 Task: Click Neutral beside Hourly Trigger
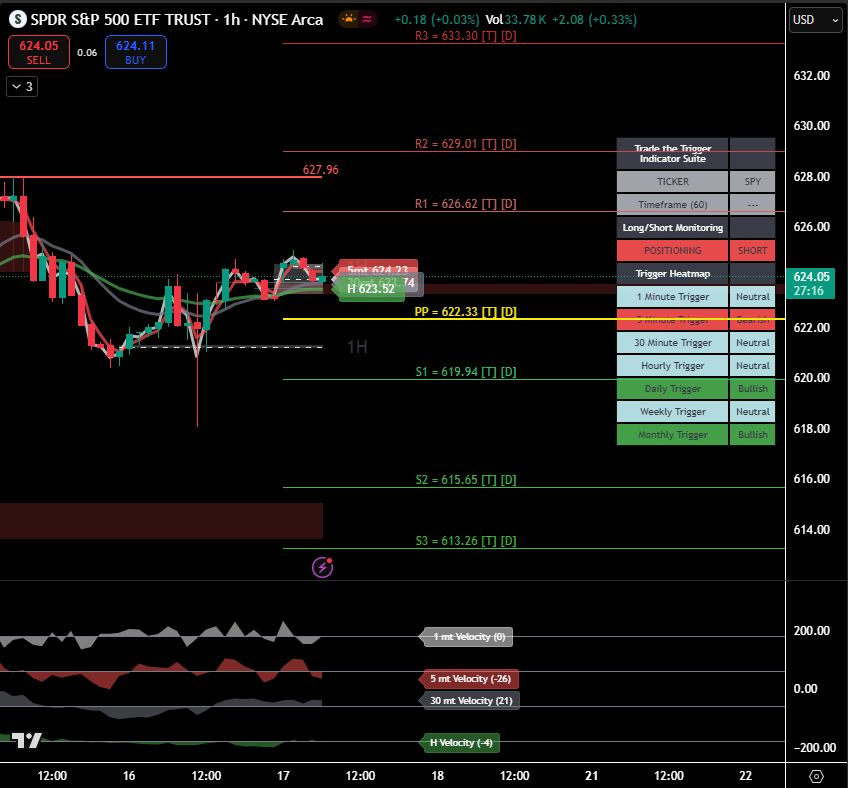[752, 366]
